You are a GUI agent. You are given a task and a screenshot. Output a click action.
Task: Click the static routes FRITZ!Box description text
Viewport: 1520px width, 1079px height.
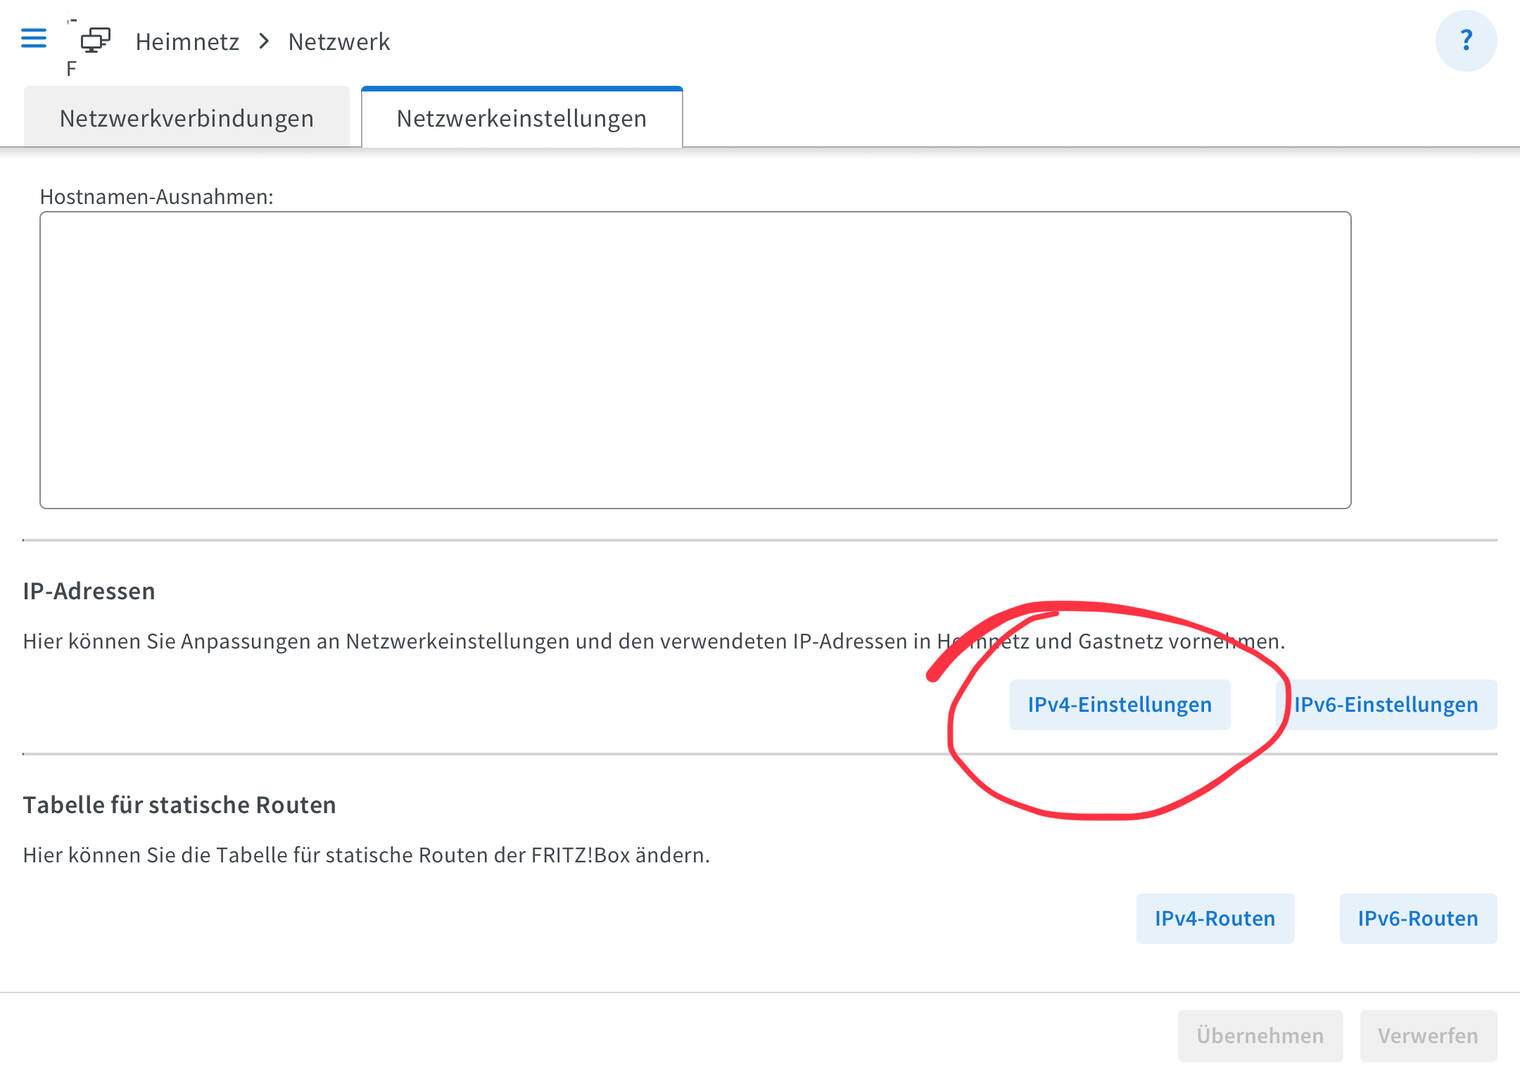click(x=366, y=855)
